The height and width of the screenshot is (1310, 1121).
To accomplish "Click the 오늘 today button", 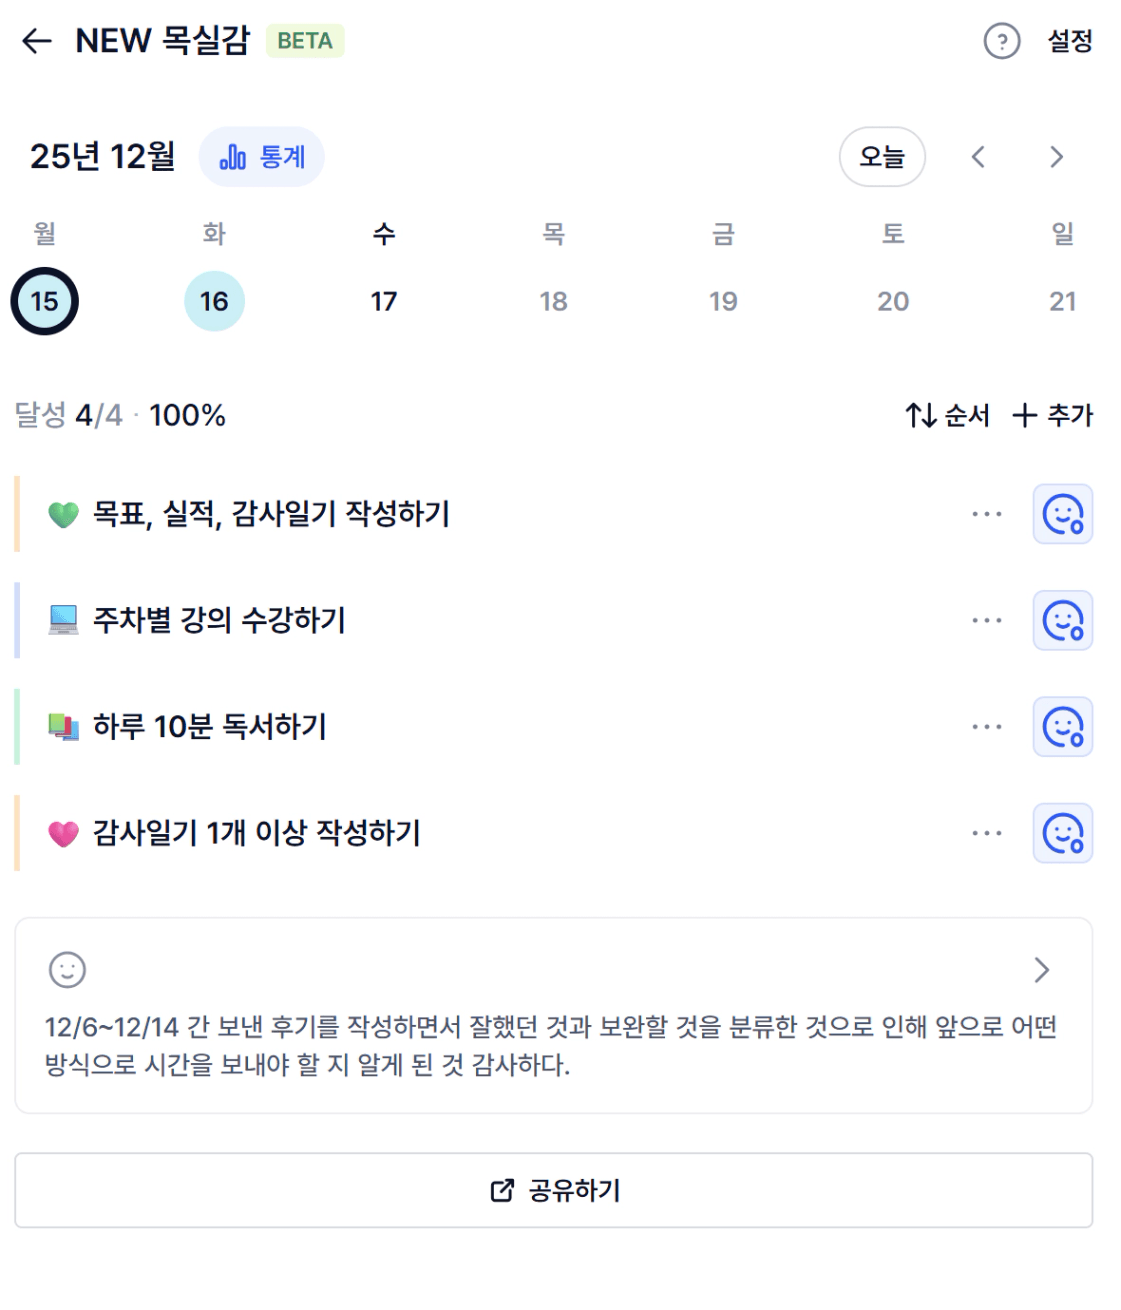I will tap(882, 157).
